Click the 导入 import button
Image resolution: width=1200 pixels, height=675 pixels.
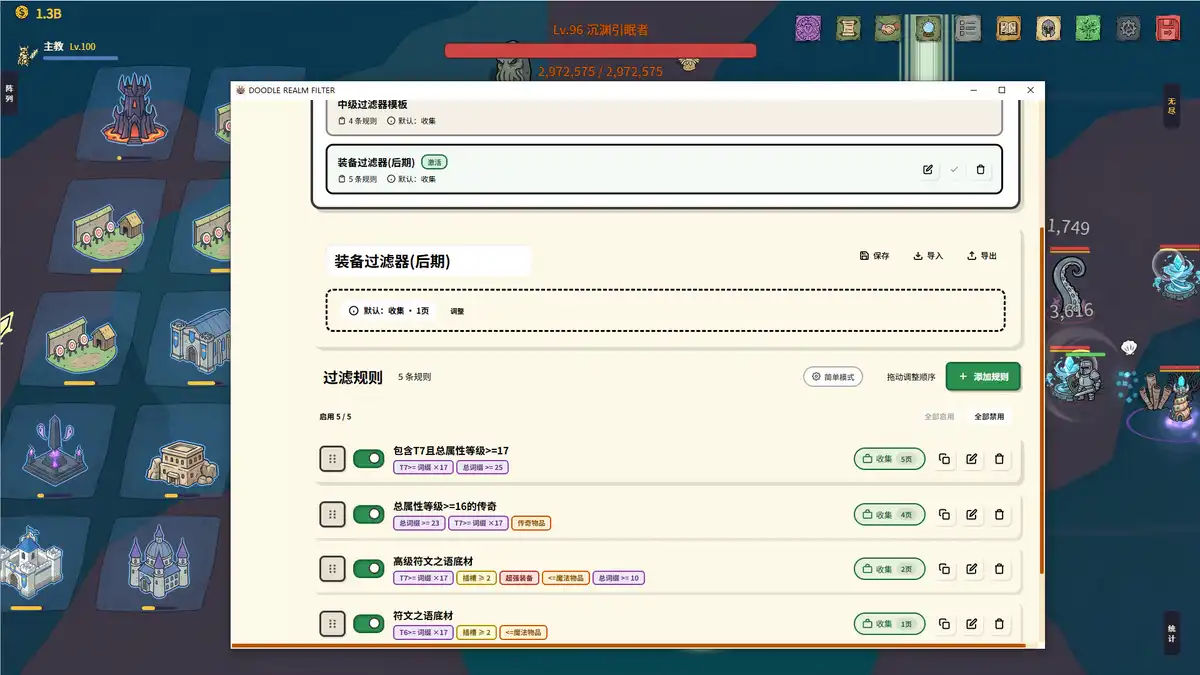(928, 256)
